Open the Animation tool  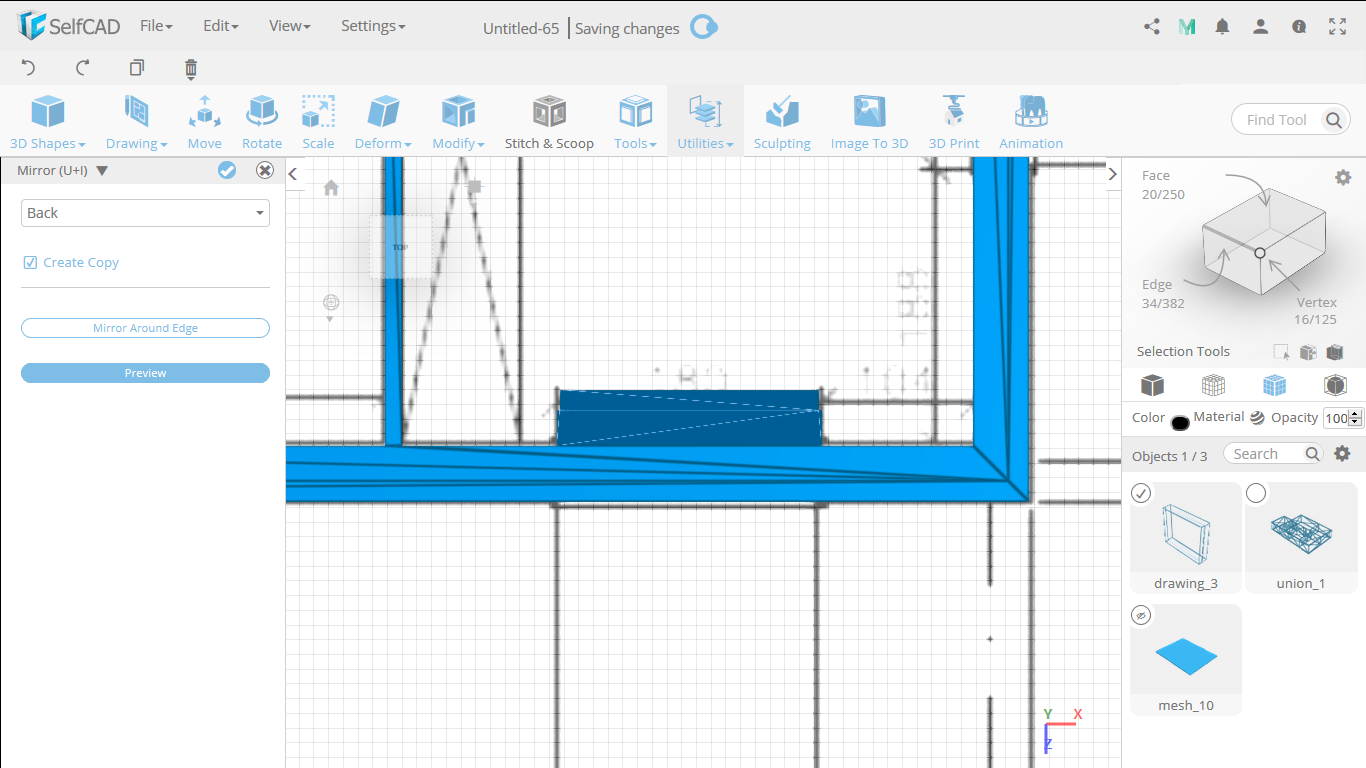click(x=1031, y=122)
